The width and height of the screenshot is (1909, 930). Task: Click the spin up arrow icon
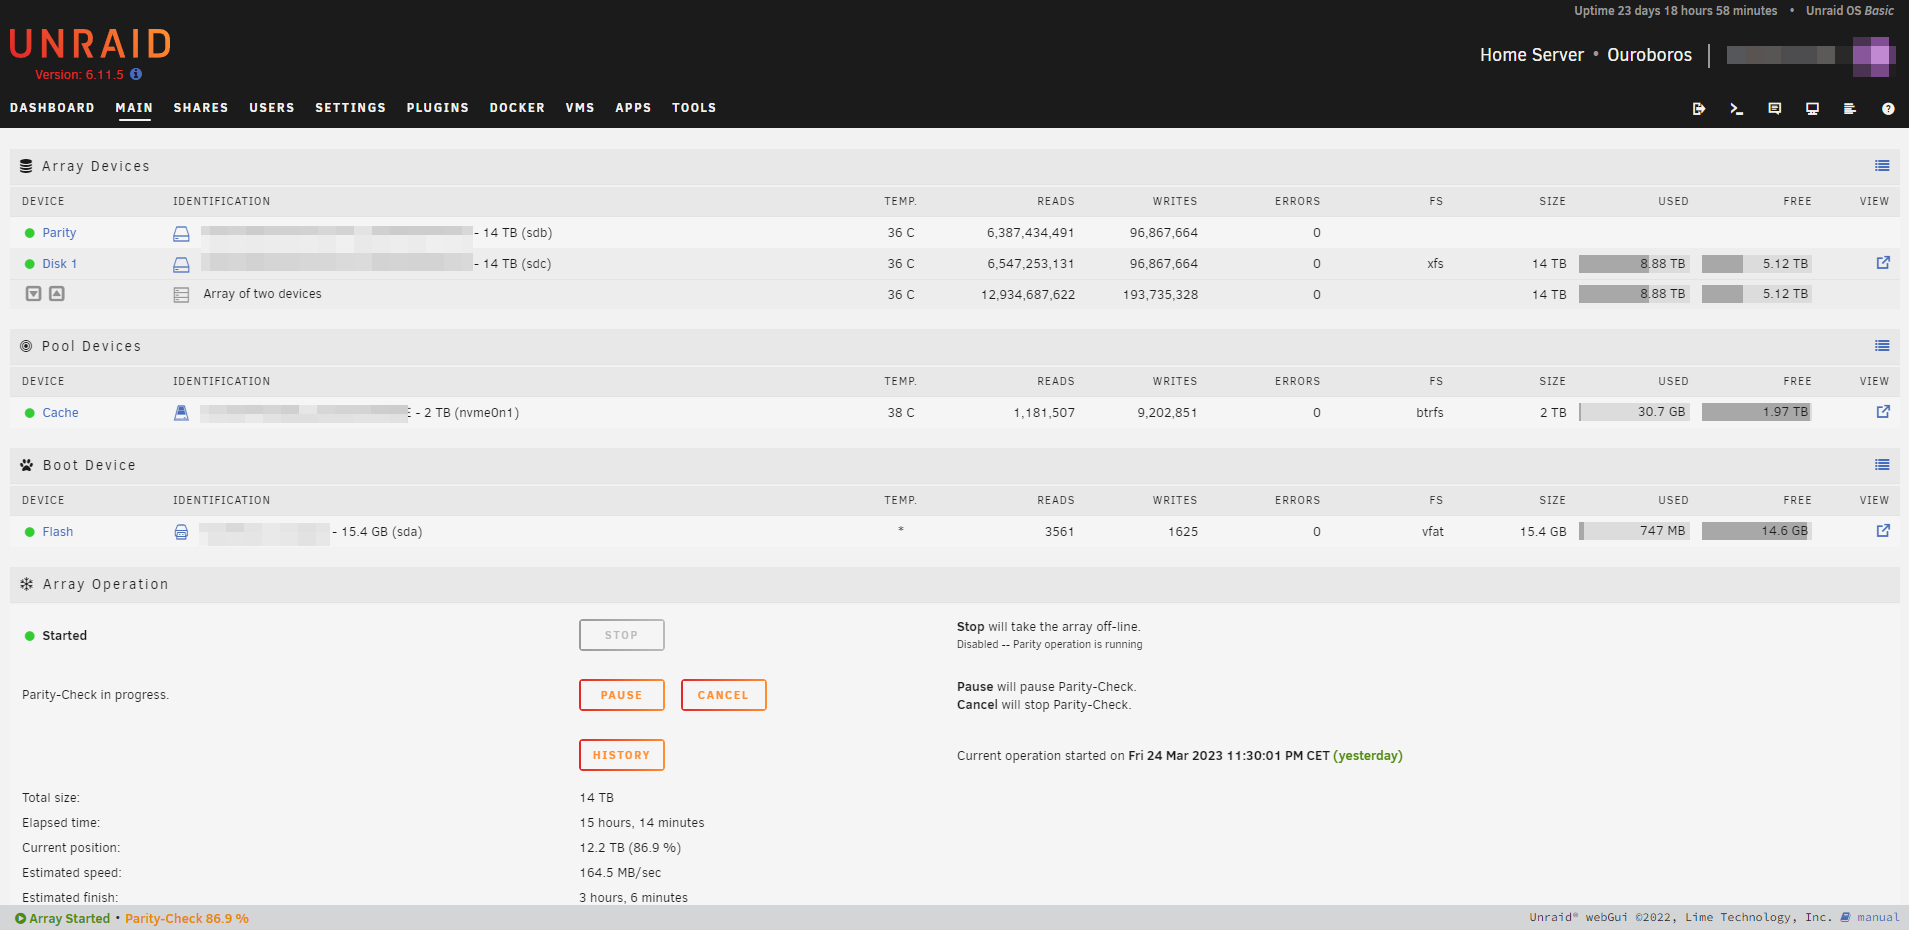click(57, 294)
